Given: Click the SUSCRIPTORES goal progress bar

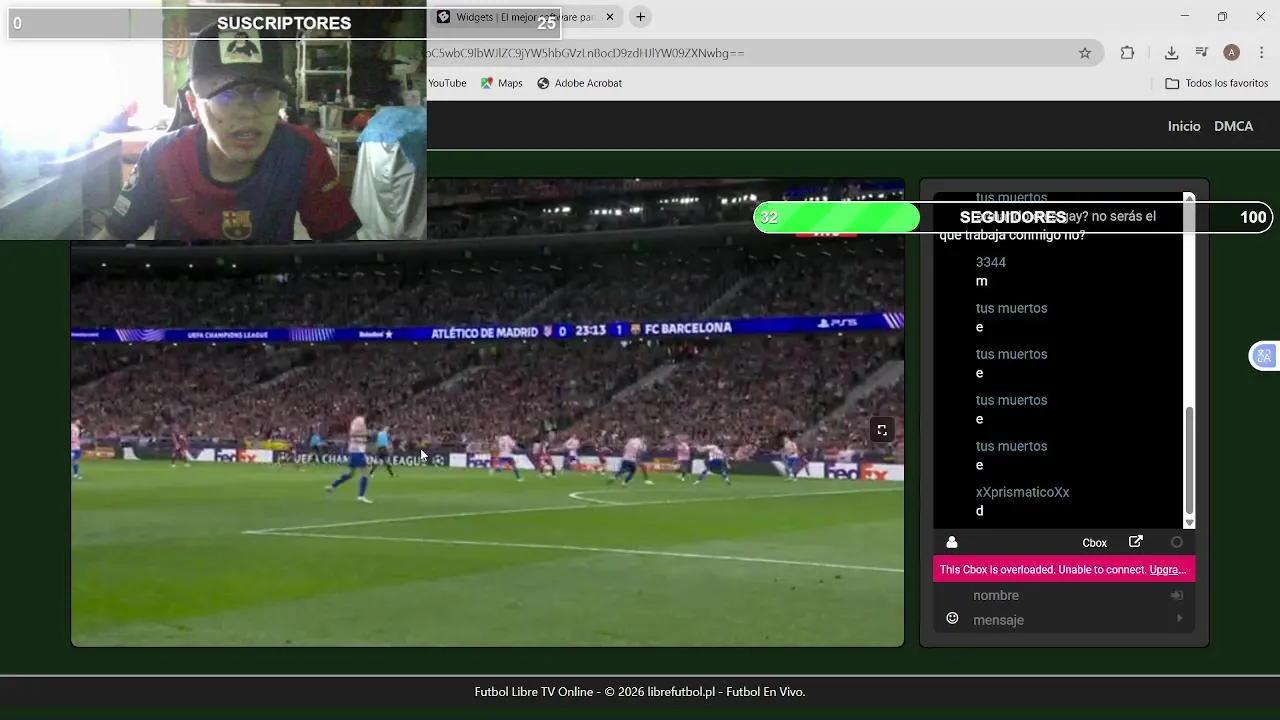Looking at the screenshot, I should [x=284, y=23].
